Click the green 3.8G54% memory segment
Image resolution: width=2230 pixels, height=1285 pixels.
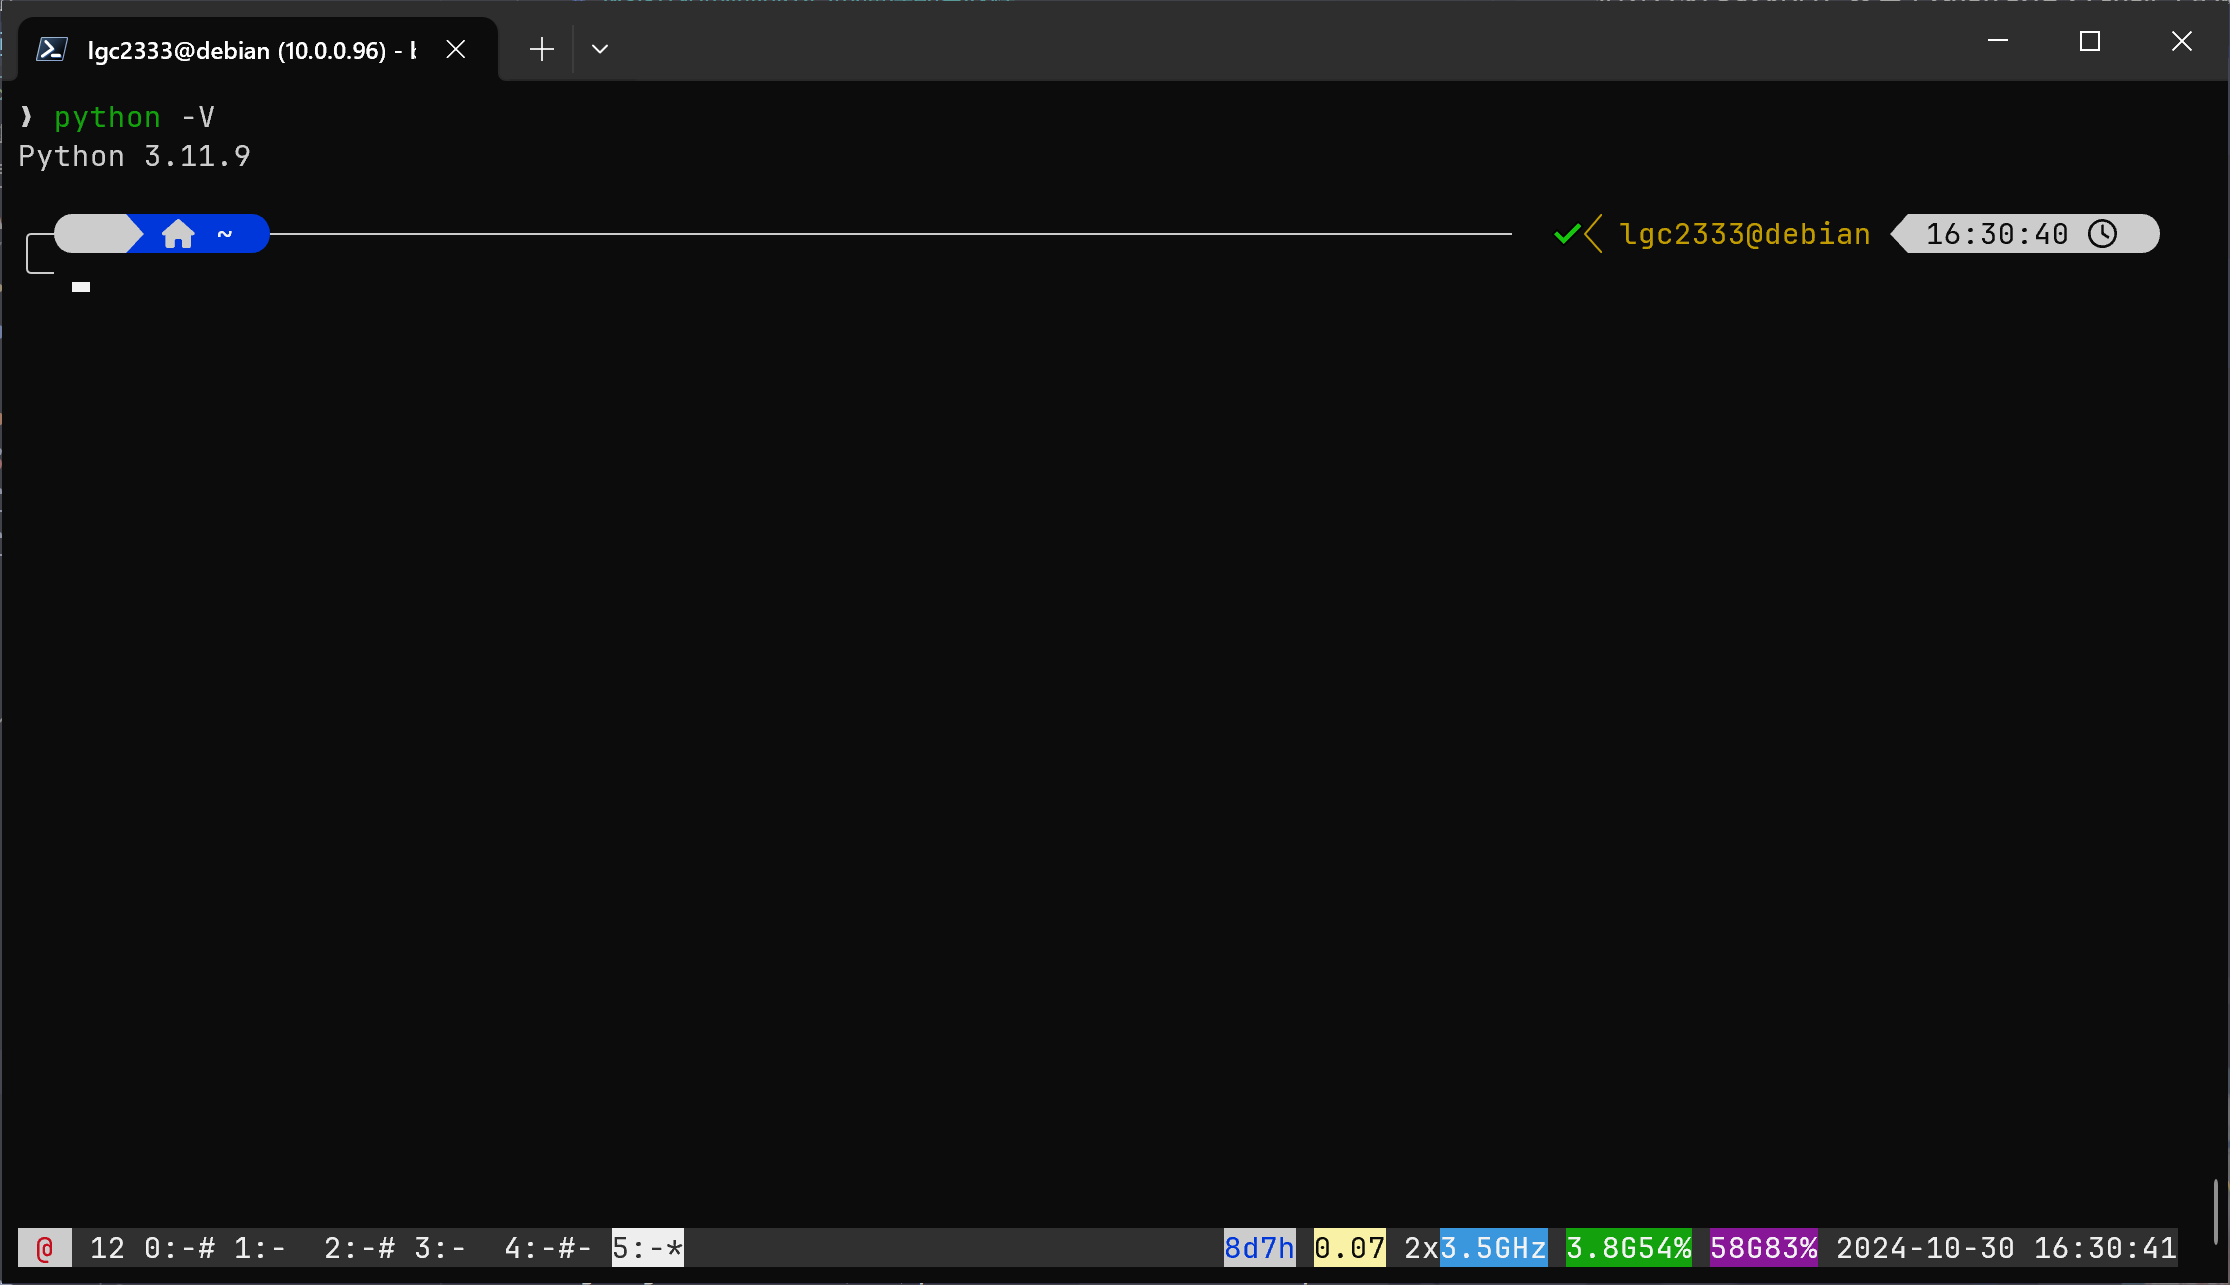pos(1628,1248)
